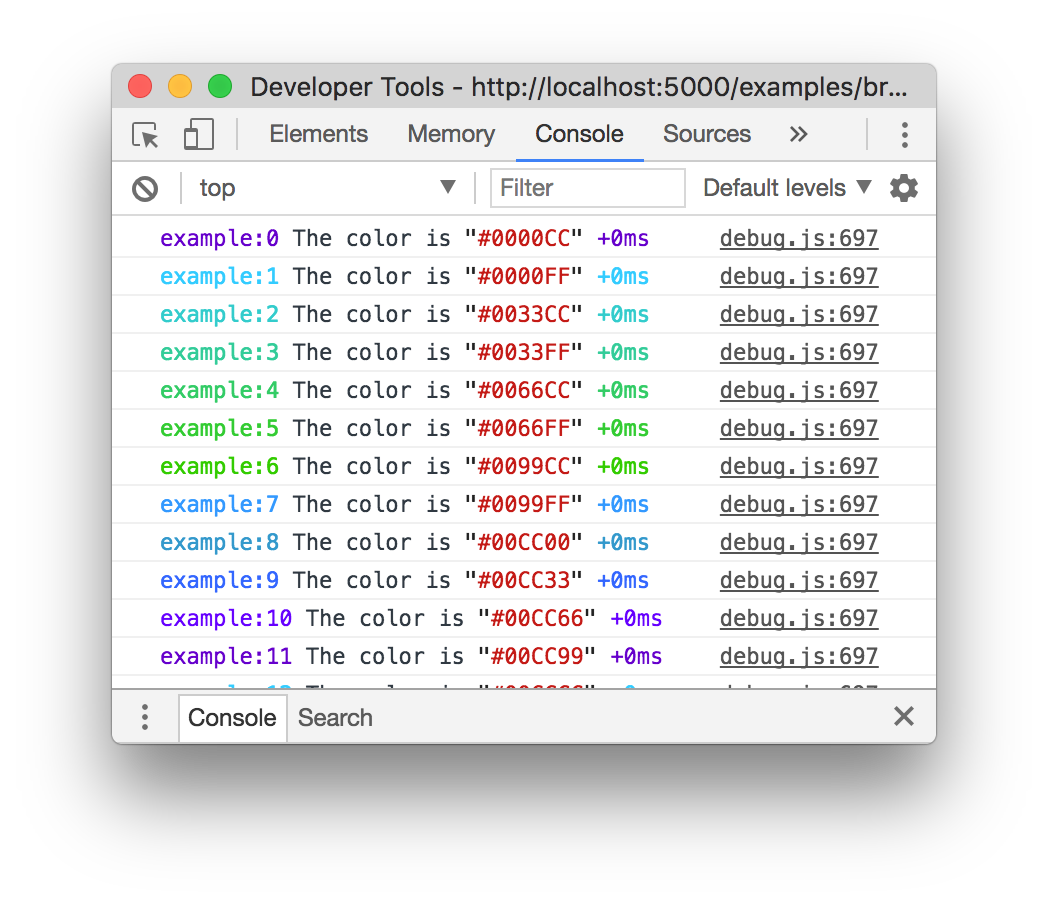Click the "#0066FF" color string

(524, 429)
